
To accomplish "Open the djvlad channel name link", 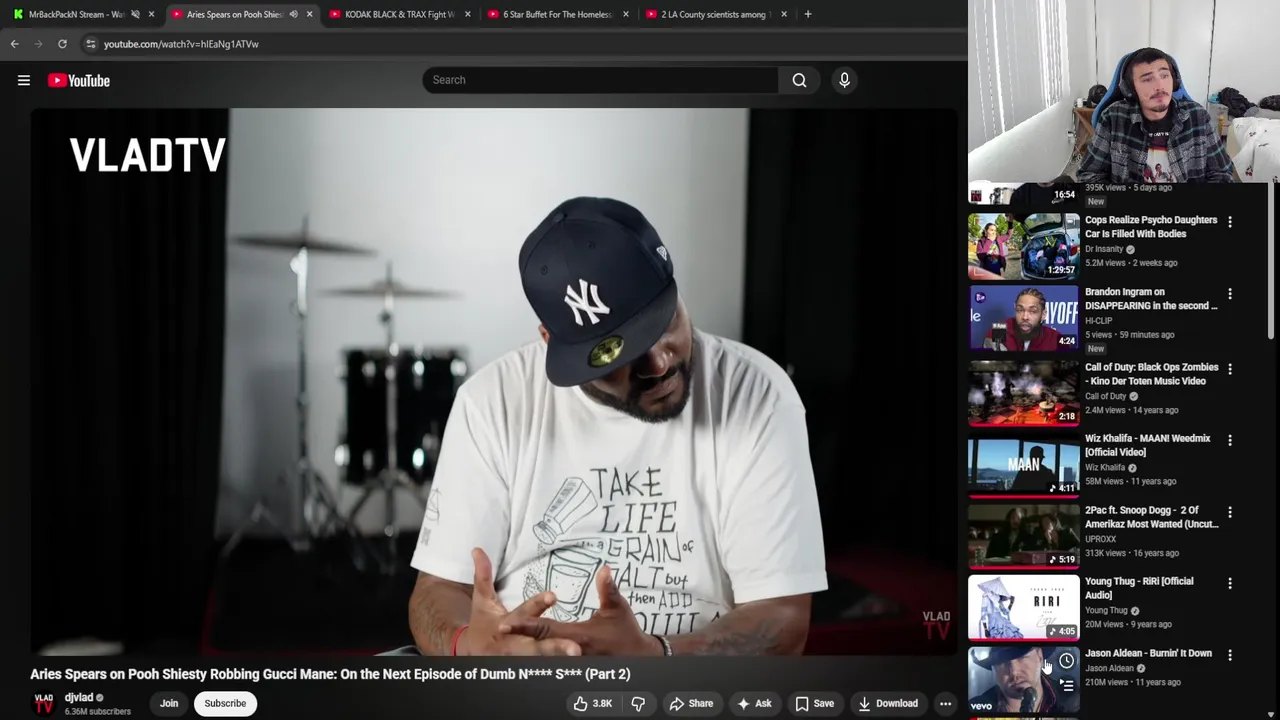I will point(79,697).
